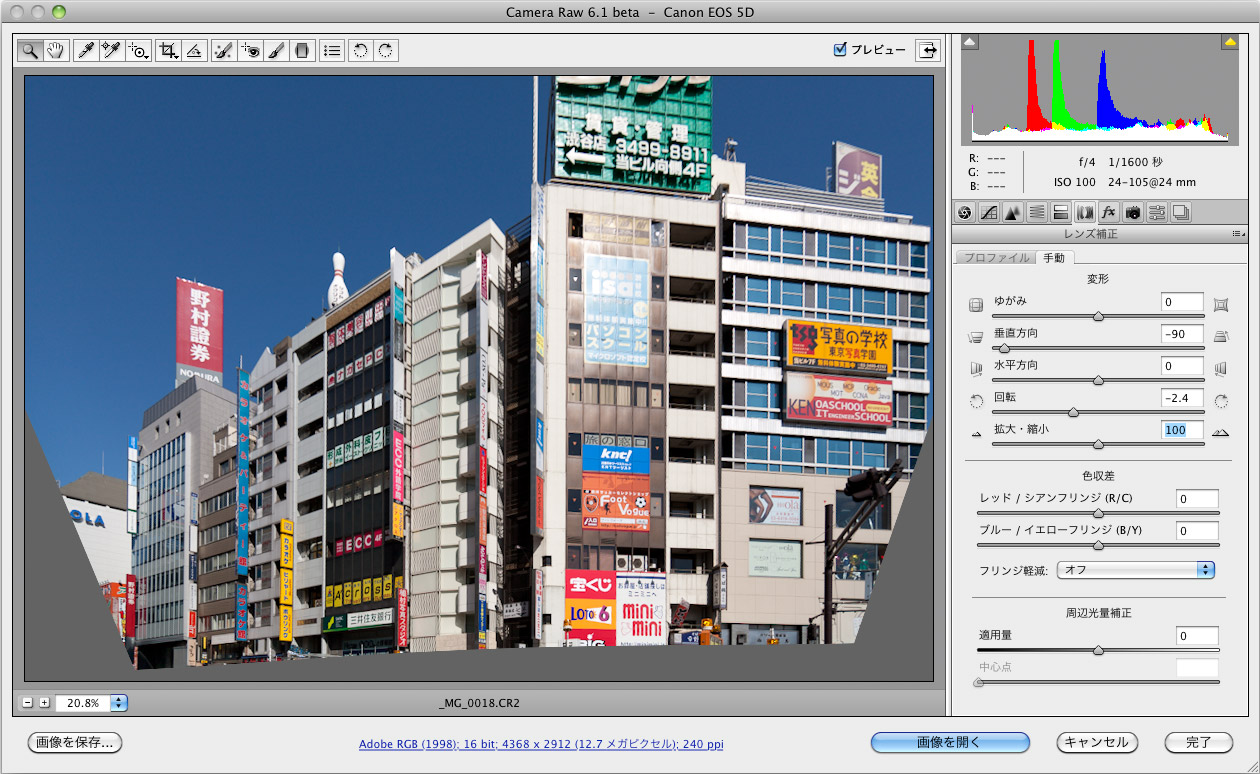Screen dimensions: 1260x774
Task: Toggle full screen mode icon
Action: tap(929, 50)
